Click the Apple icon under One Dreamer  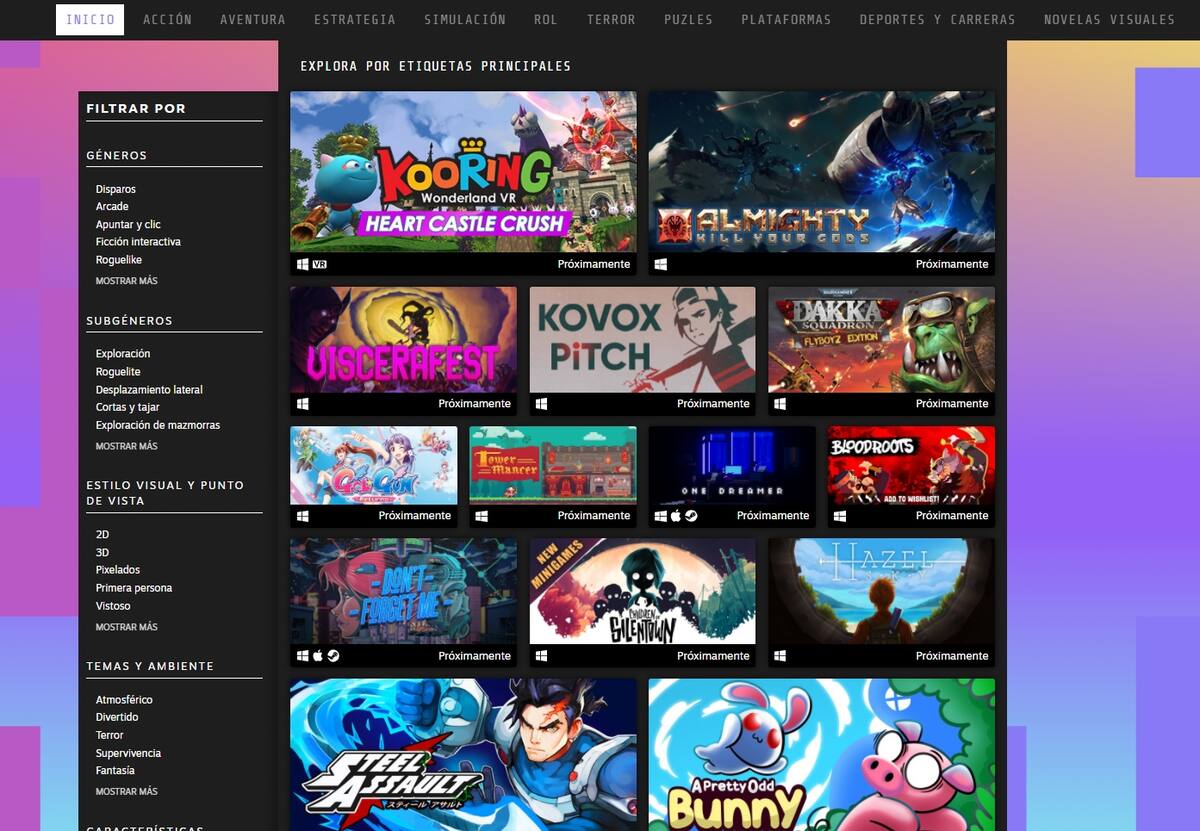click(x=676, y=516)
